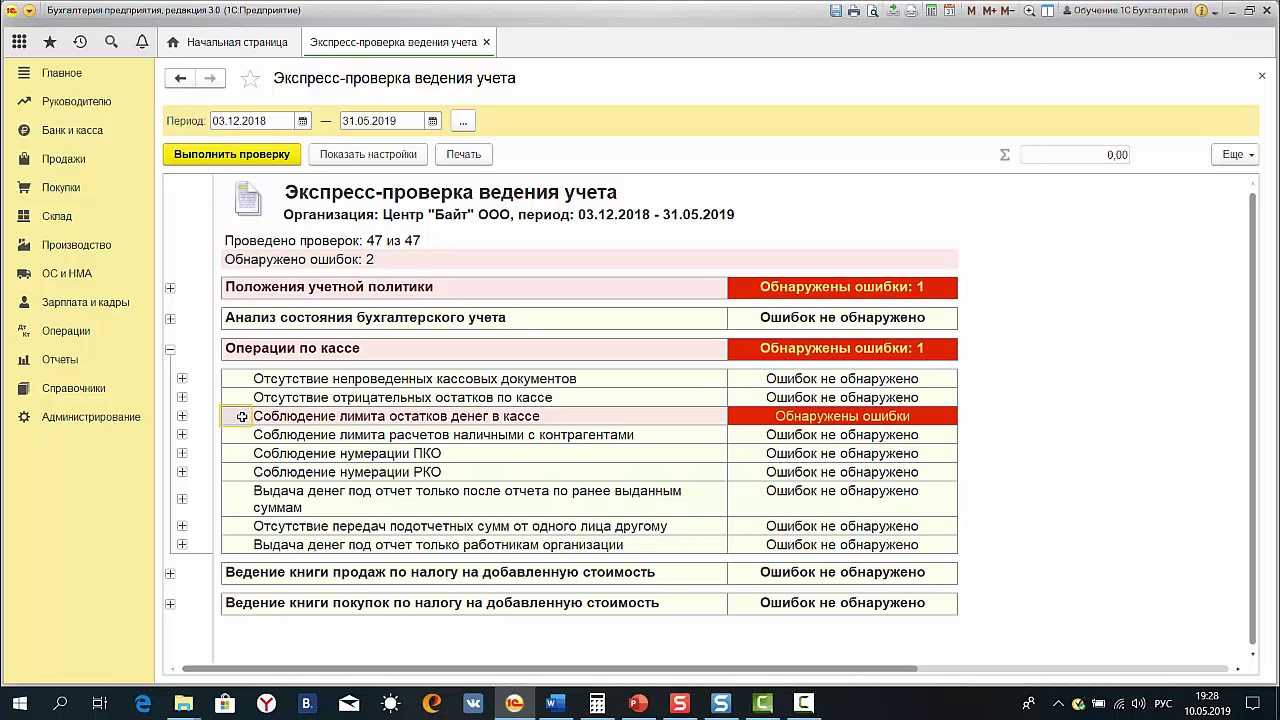Open the History clock icon
Viewport: 1280px width, 720px height.
(80, 42)
